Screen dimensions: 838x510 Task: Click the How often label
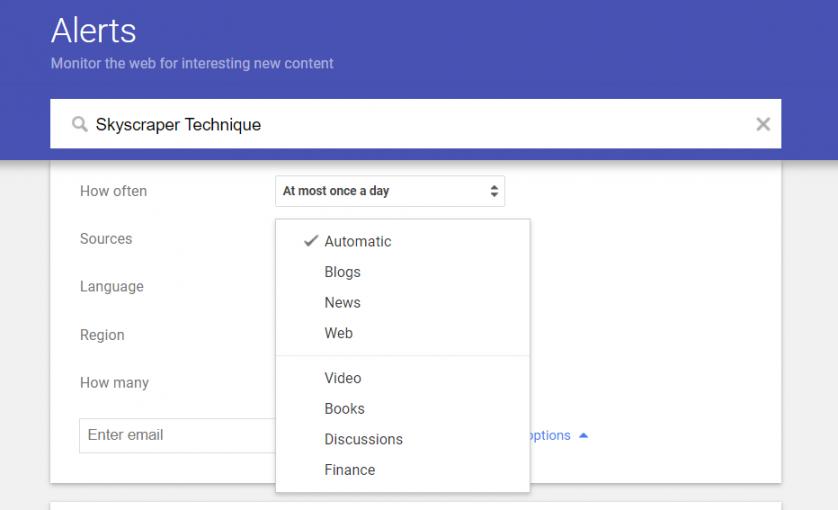pos(113,191)
